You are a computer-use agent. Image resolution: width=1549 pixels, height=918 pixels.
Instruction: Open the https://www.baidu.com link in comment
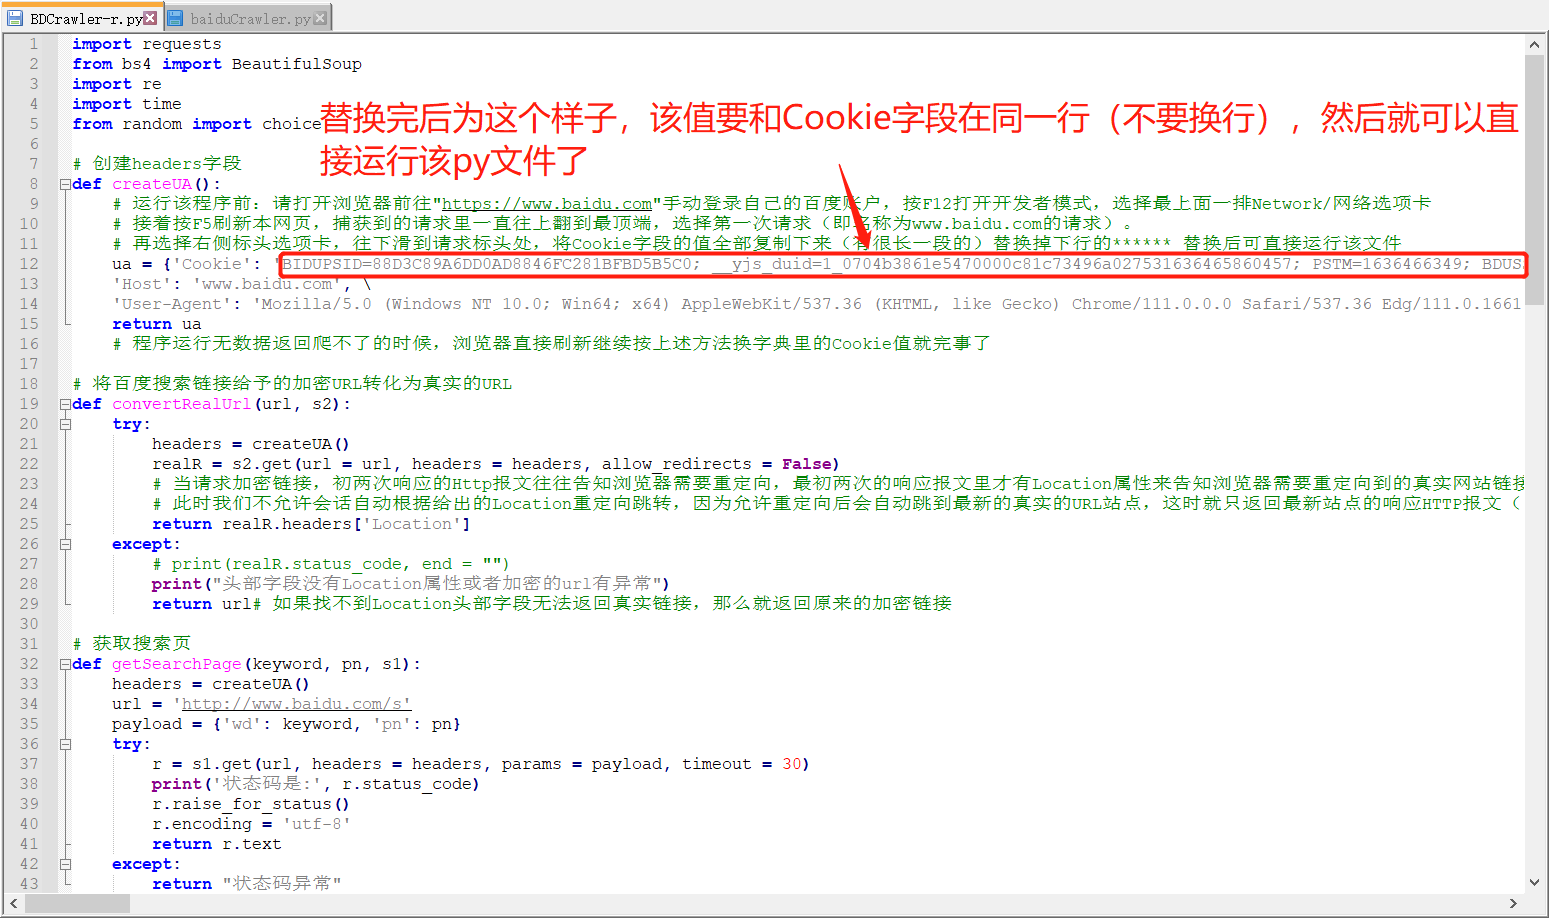point(547,204)
